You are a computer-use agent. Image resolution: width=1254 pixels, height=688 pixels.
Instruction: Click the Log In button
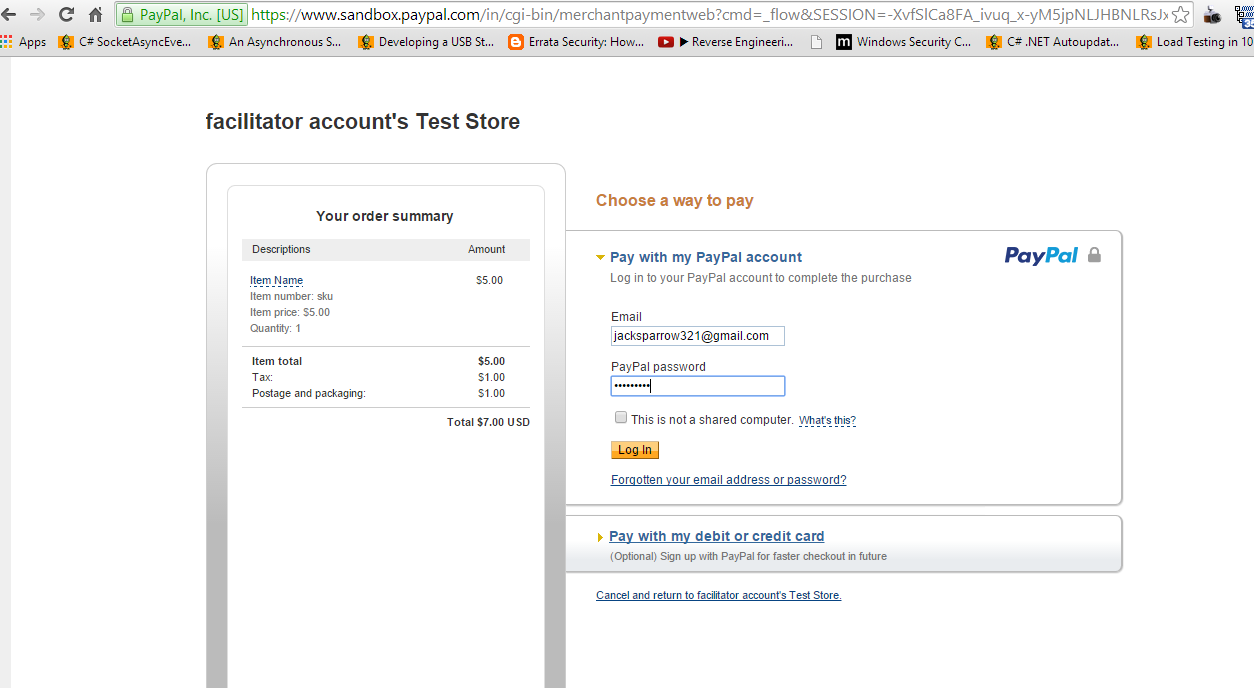pos(635,450)
